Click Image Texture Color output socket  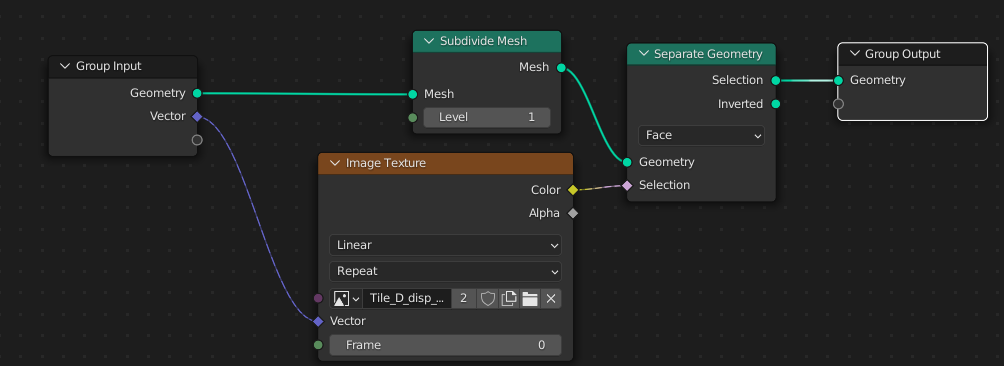click(572, 189)
